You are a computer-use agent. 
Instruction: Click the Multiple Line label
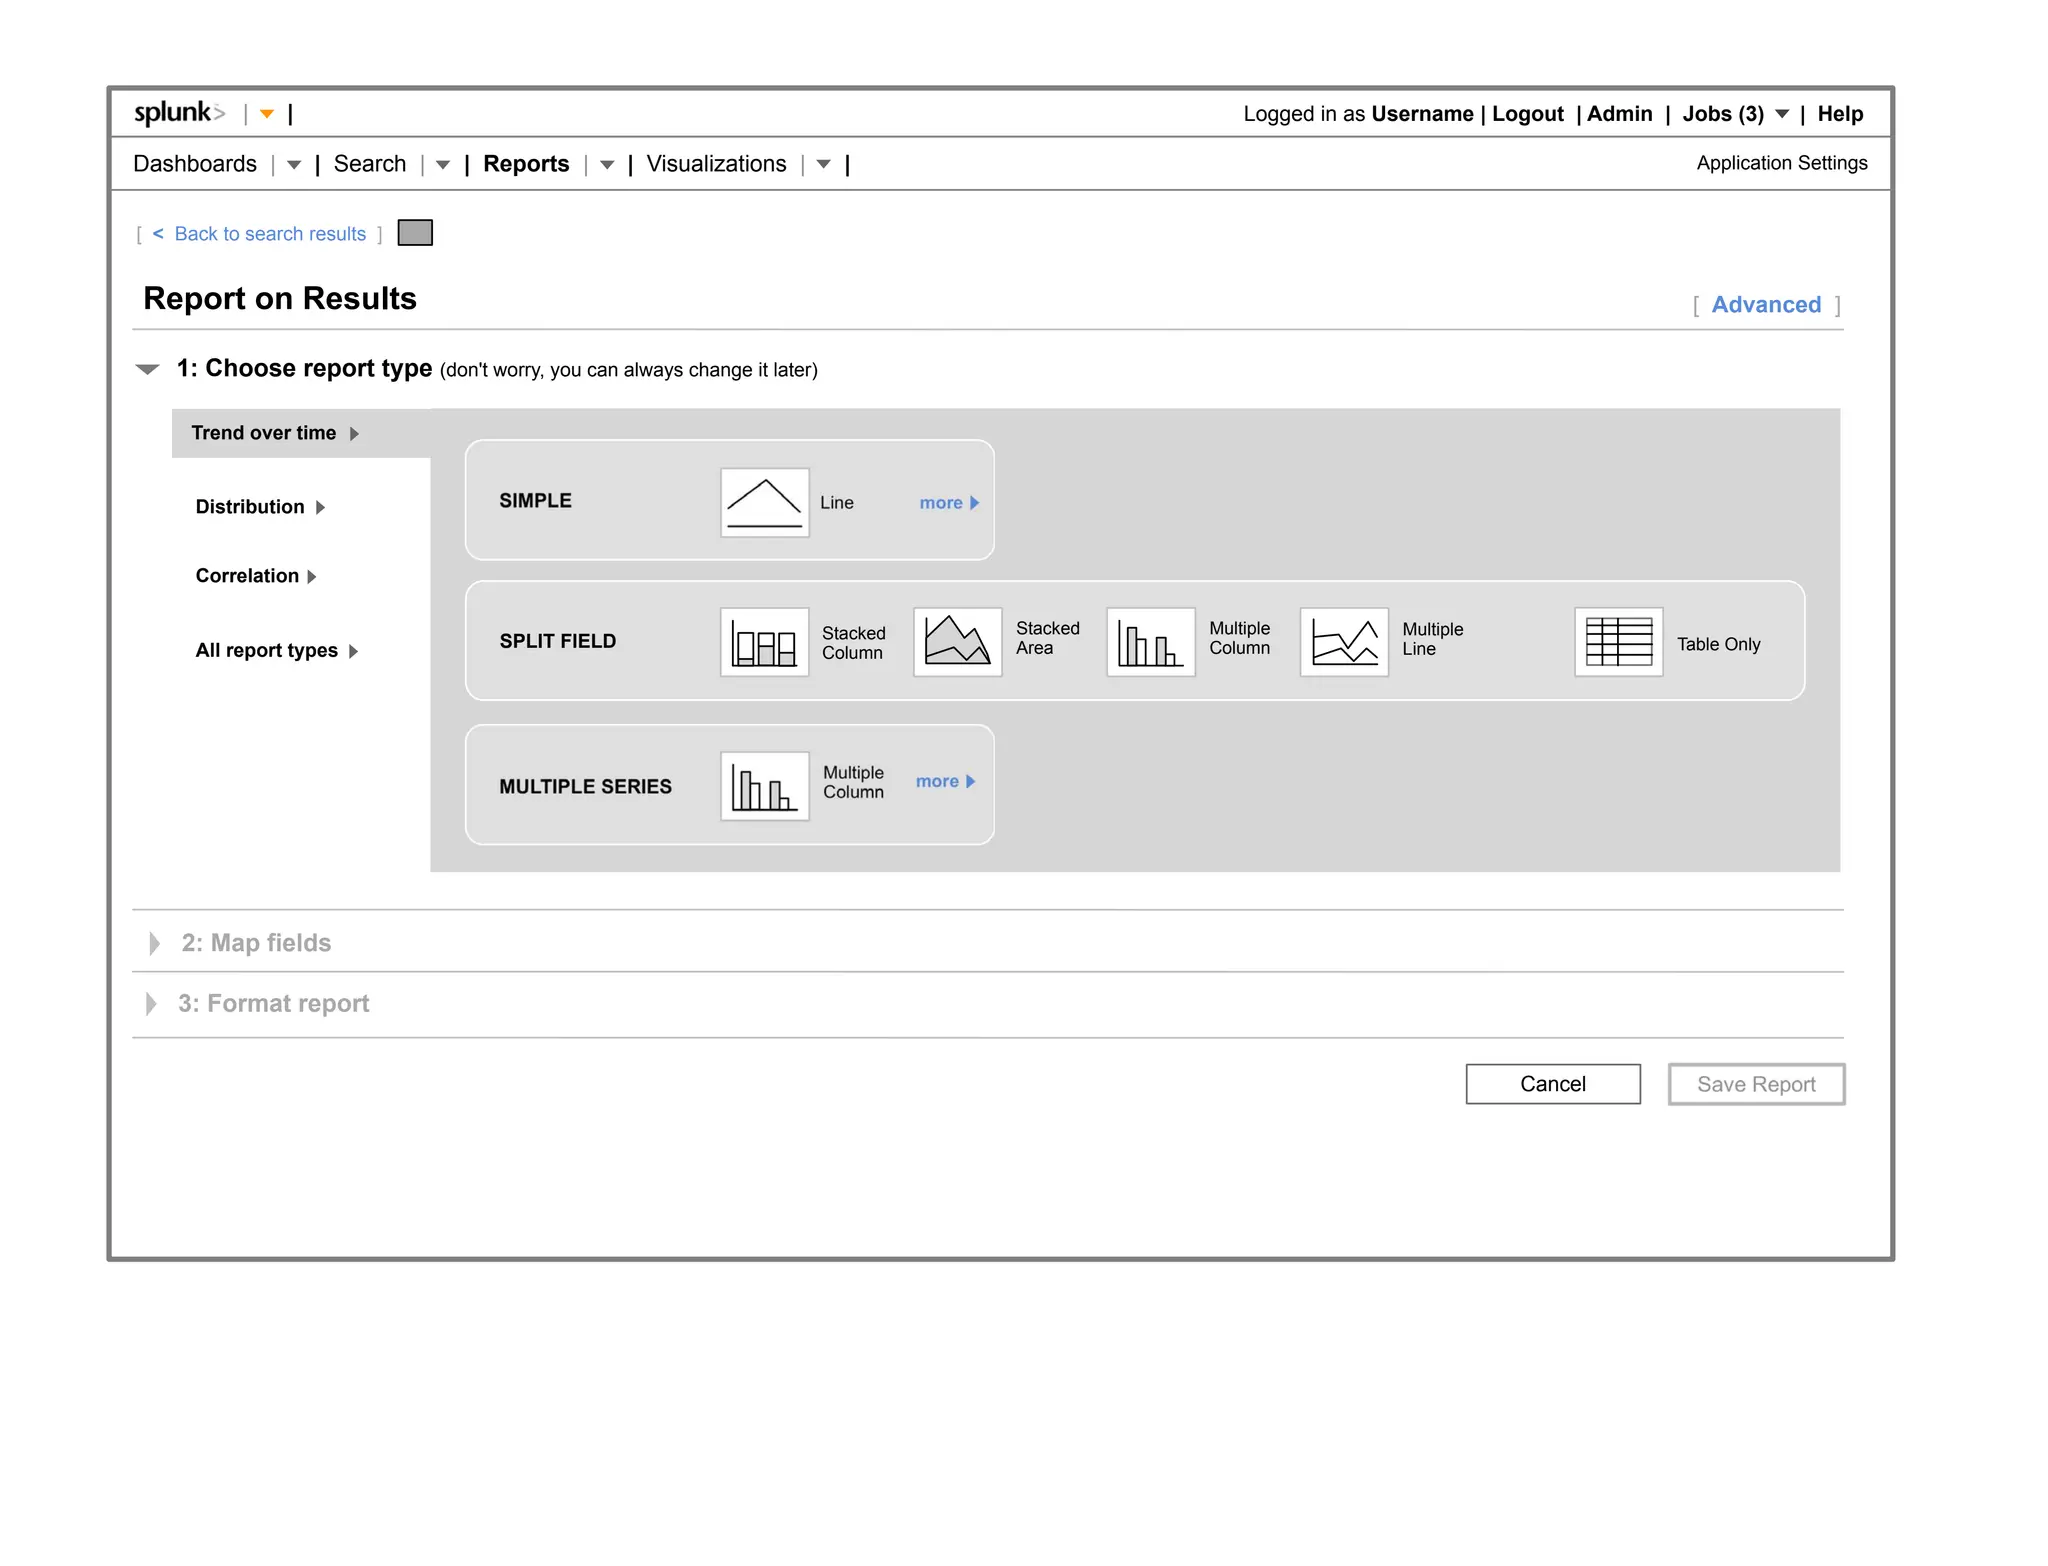1432,639
